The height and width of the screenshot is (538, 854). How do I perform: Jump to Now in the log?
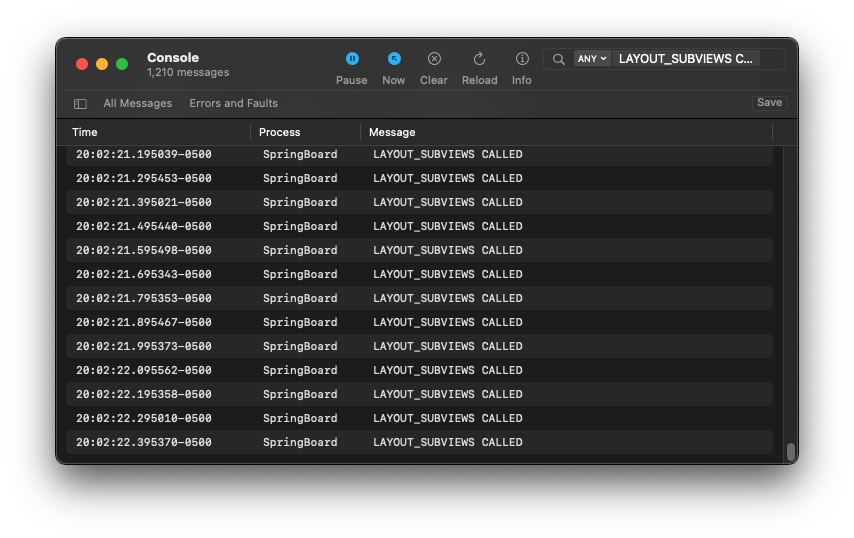click(x=394, y=68)
